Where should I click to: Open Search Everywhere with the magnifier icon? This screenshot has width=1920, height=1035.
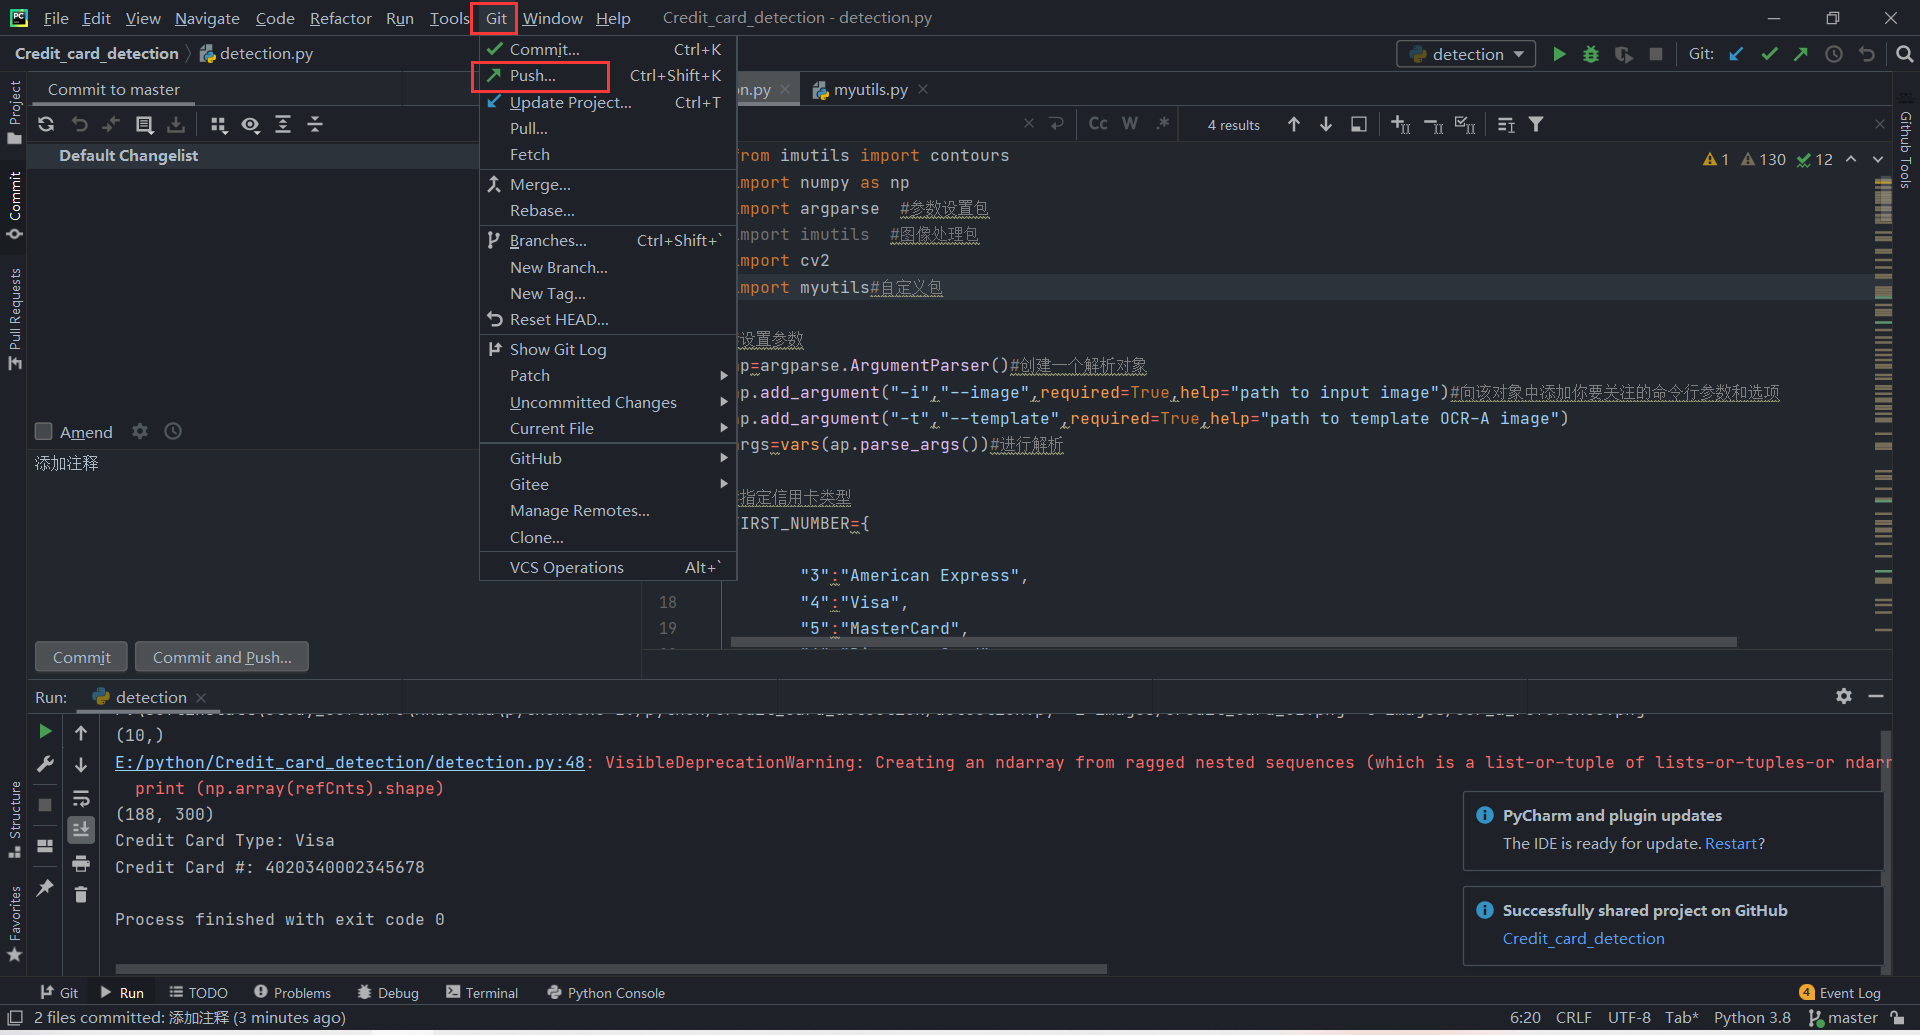[x=1904, y=54]
